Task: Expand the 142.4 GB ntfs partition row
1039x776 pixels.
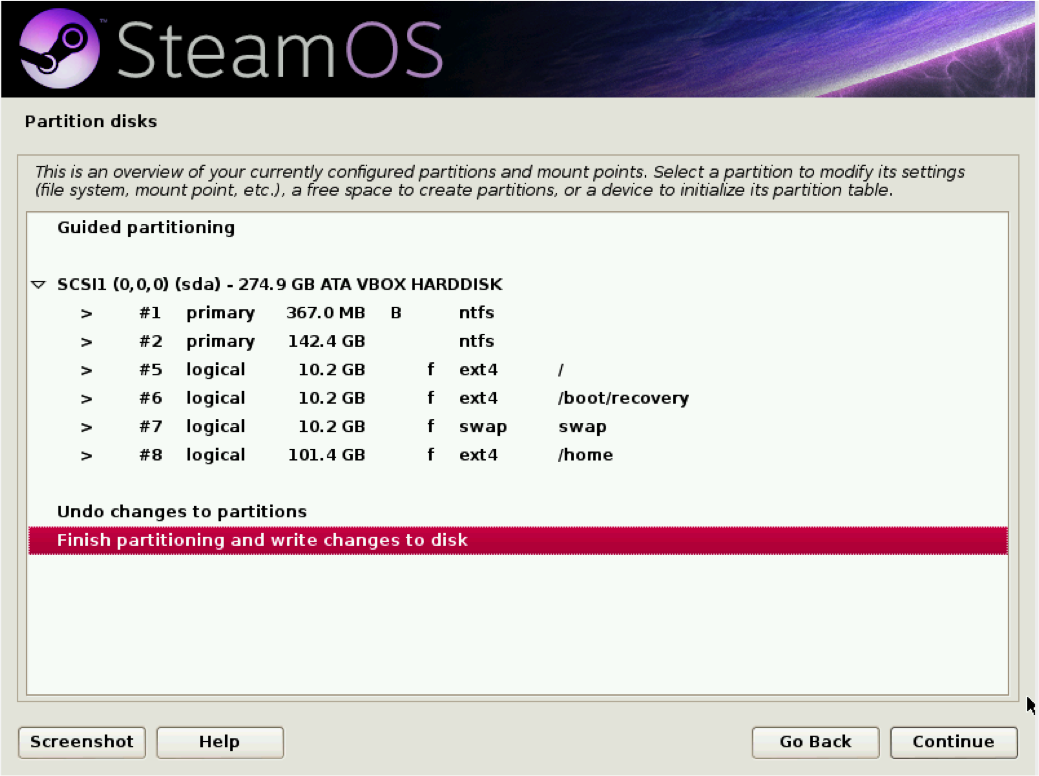Action: click(x=86, y=341)
